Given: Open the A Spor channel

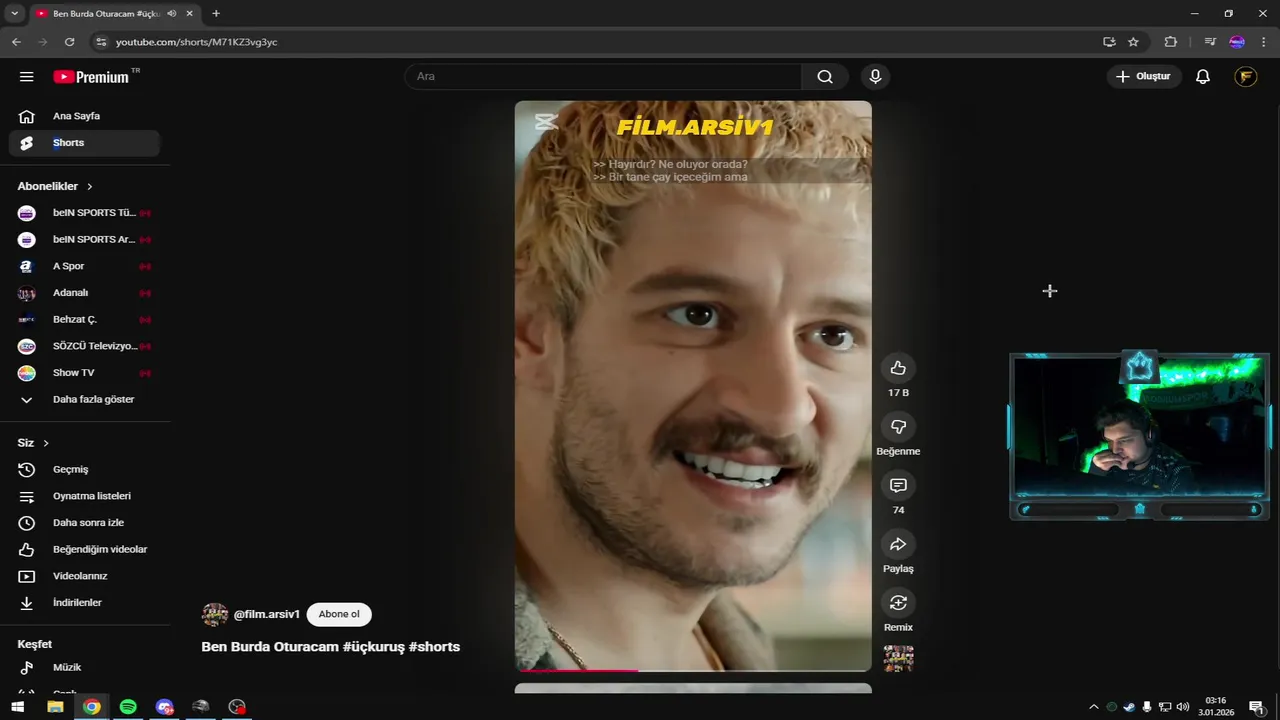Looking at the screenshot, I should coord(85,266).
